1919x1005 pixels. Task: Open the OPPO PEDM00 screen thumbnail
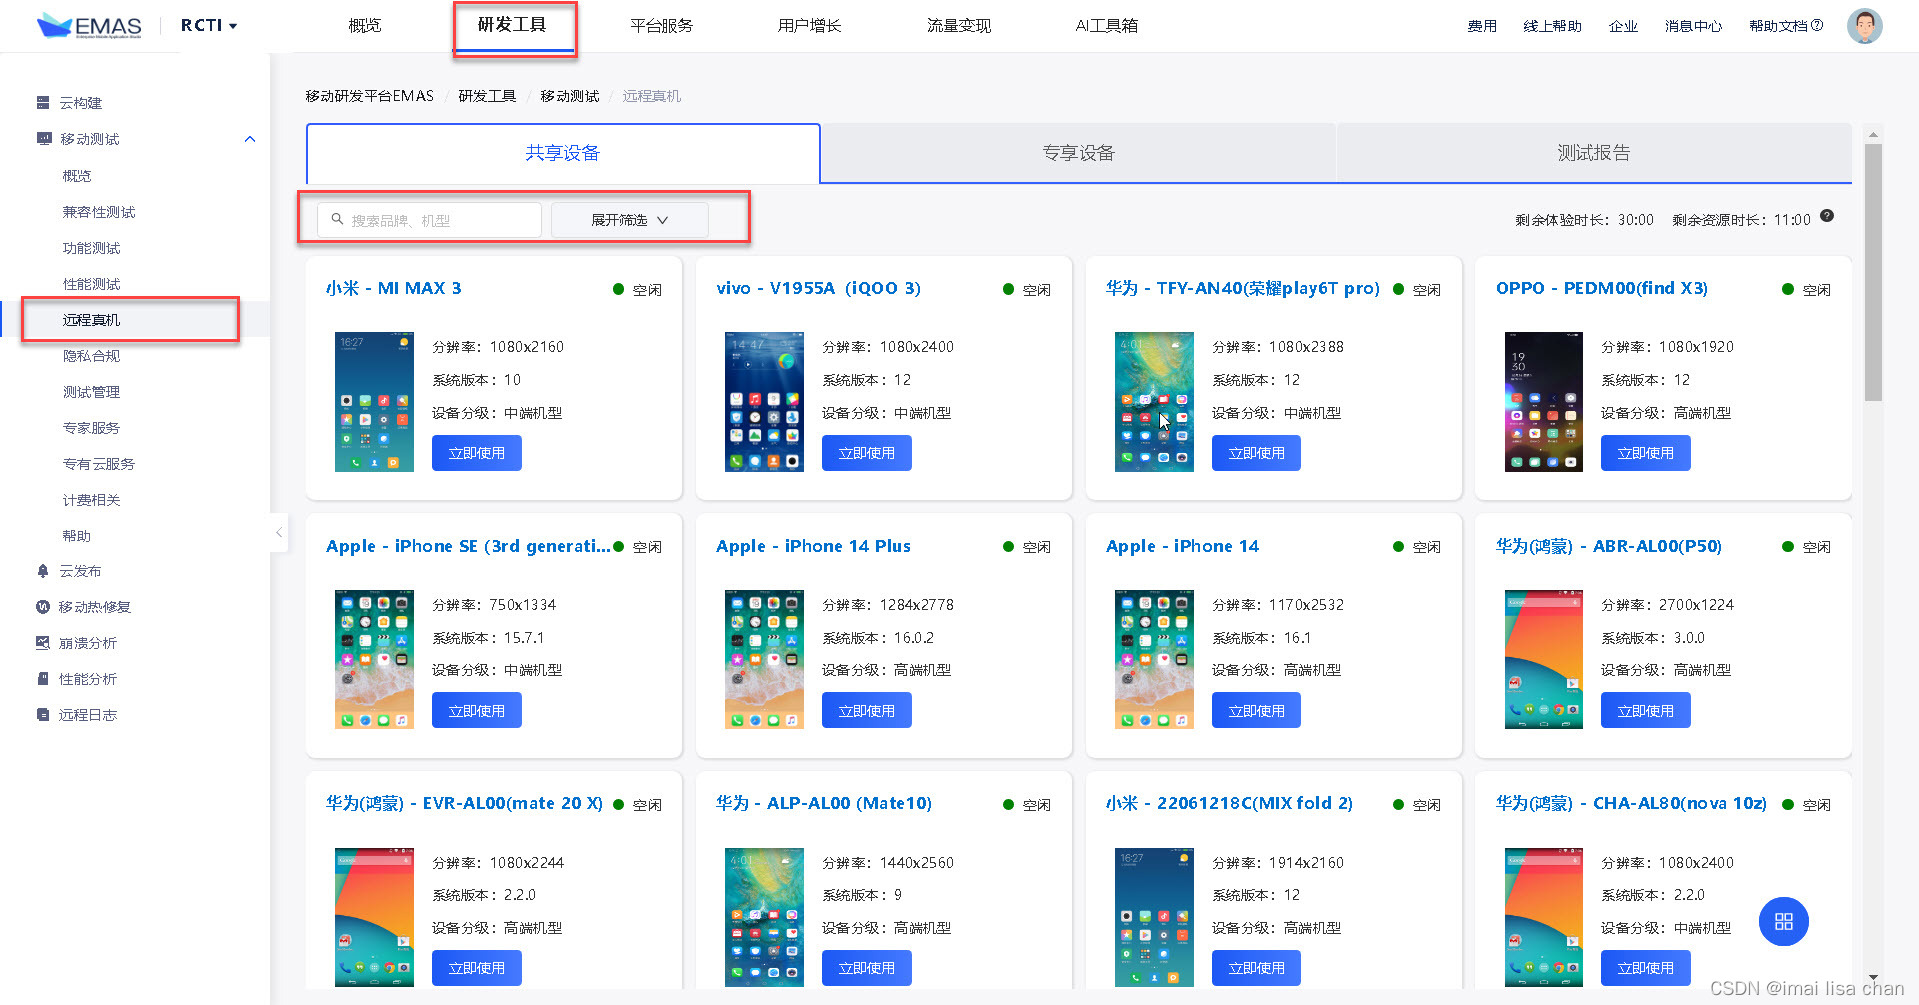click(x=1544, y=402)
